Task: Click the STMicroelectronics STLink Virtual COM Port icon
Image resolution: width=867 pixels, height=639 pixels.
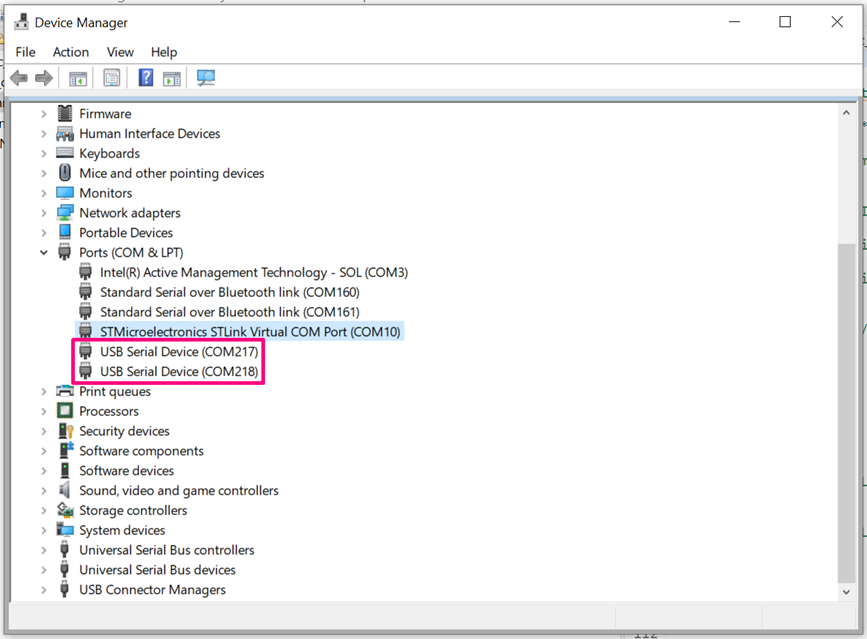Action: point(86,331)
